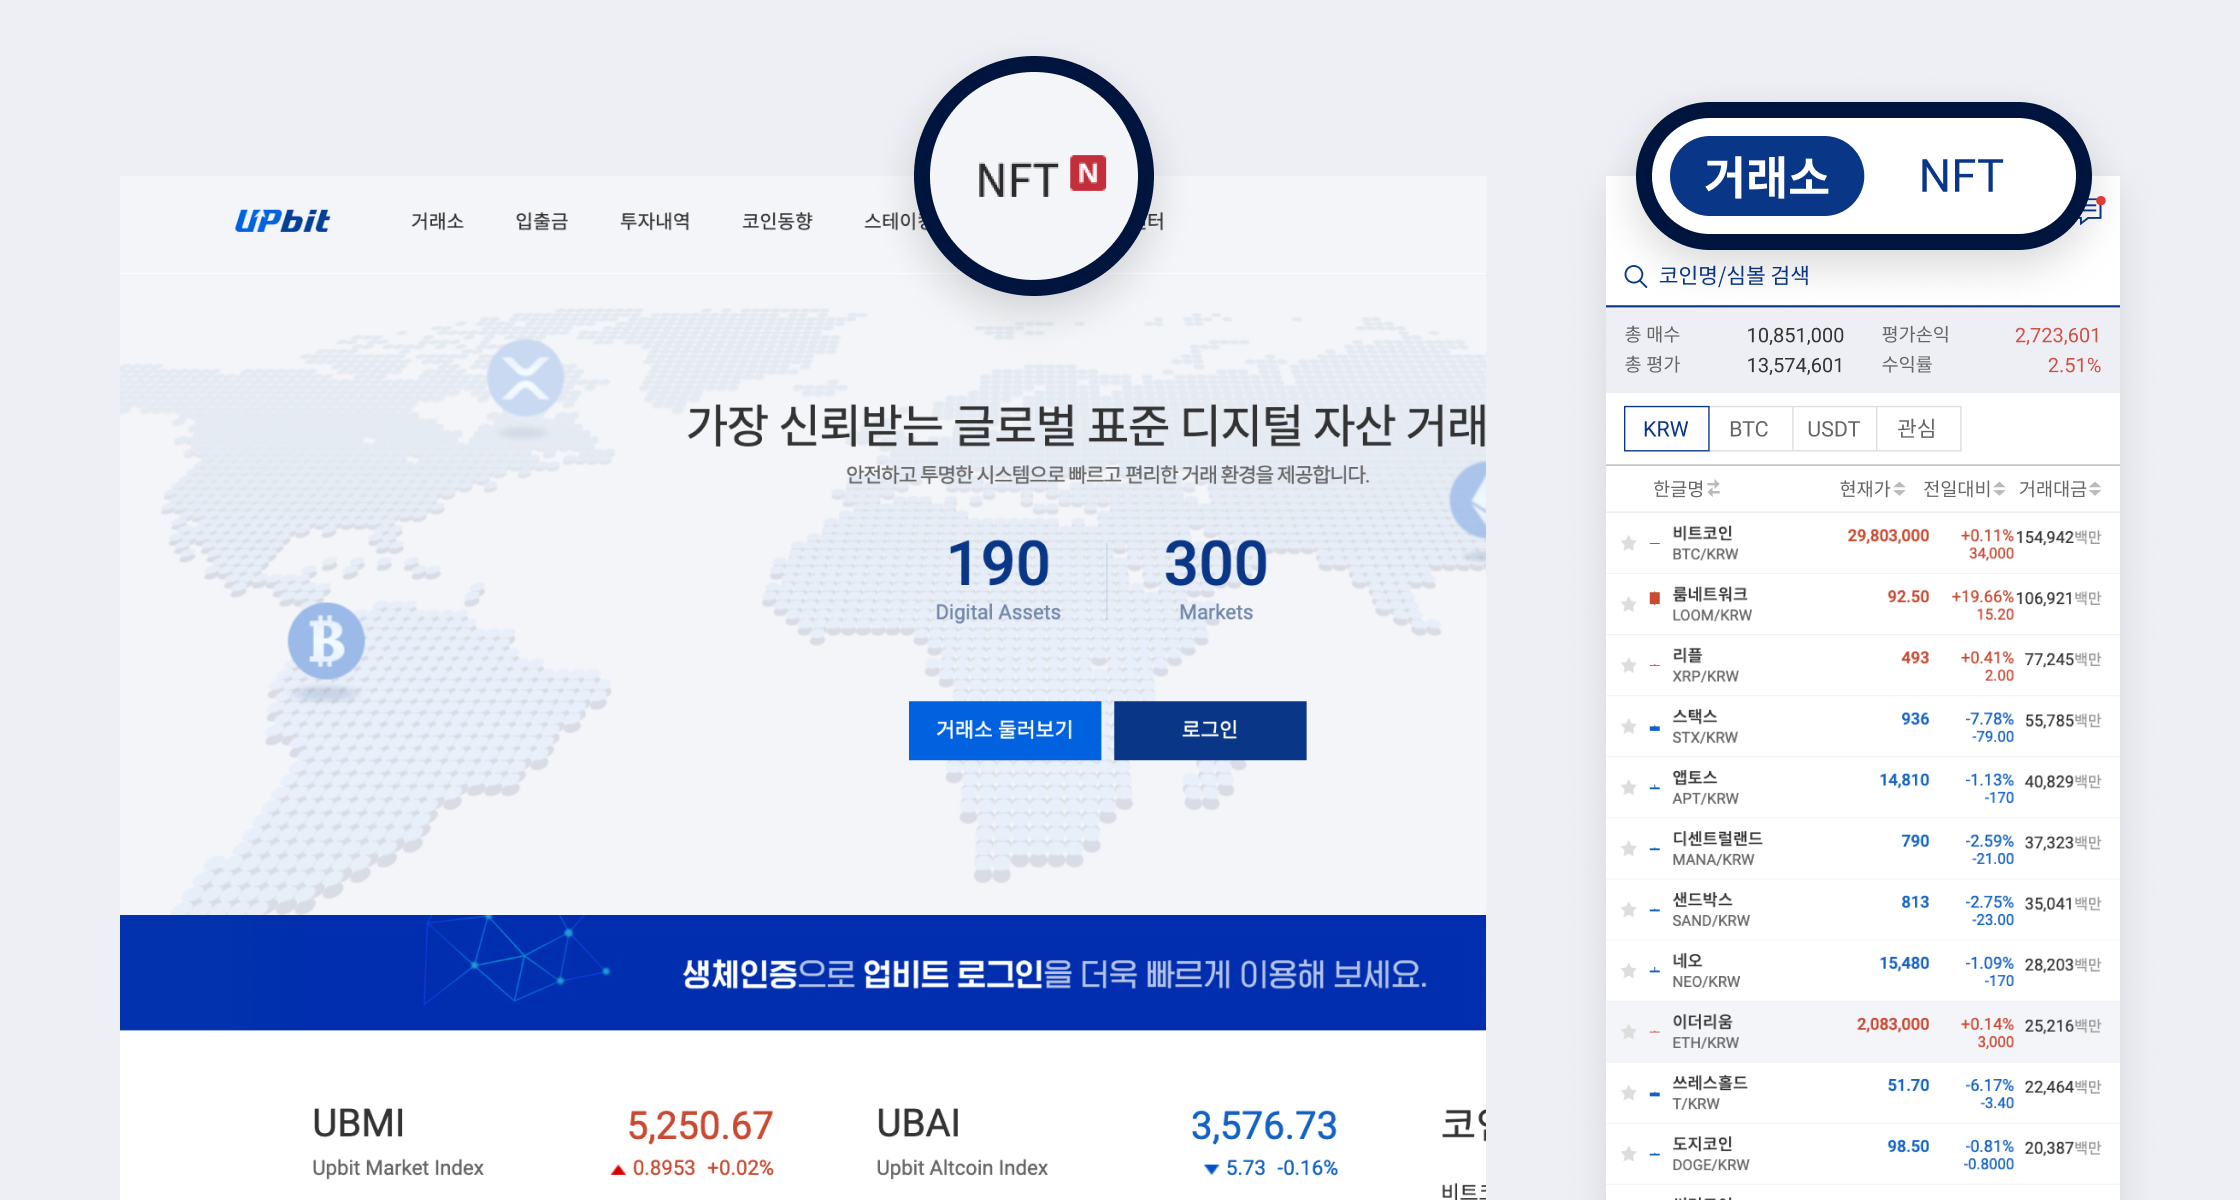
Task: Favorite 네오 with star icon
Action: point(1629,970)
